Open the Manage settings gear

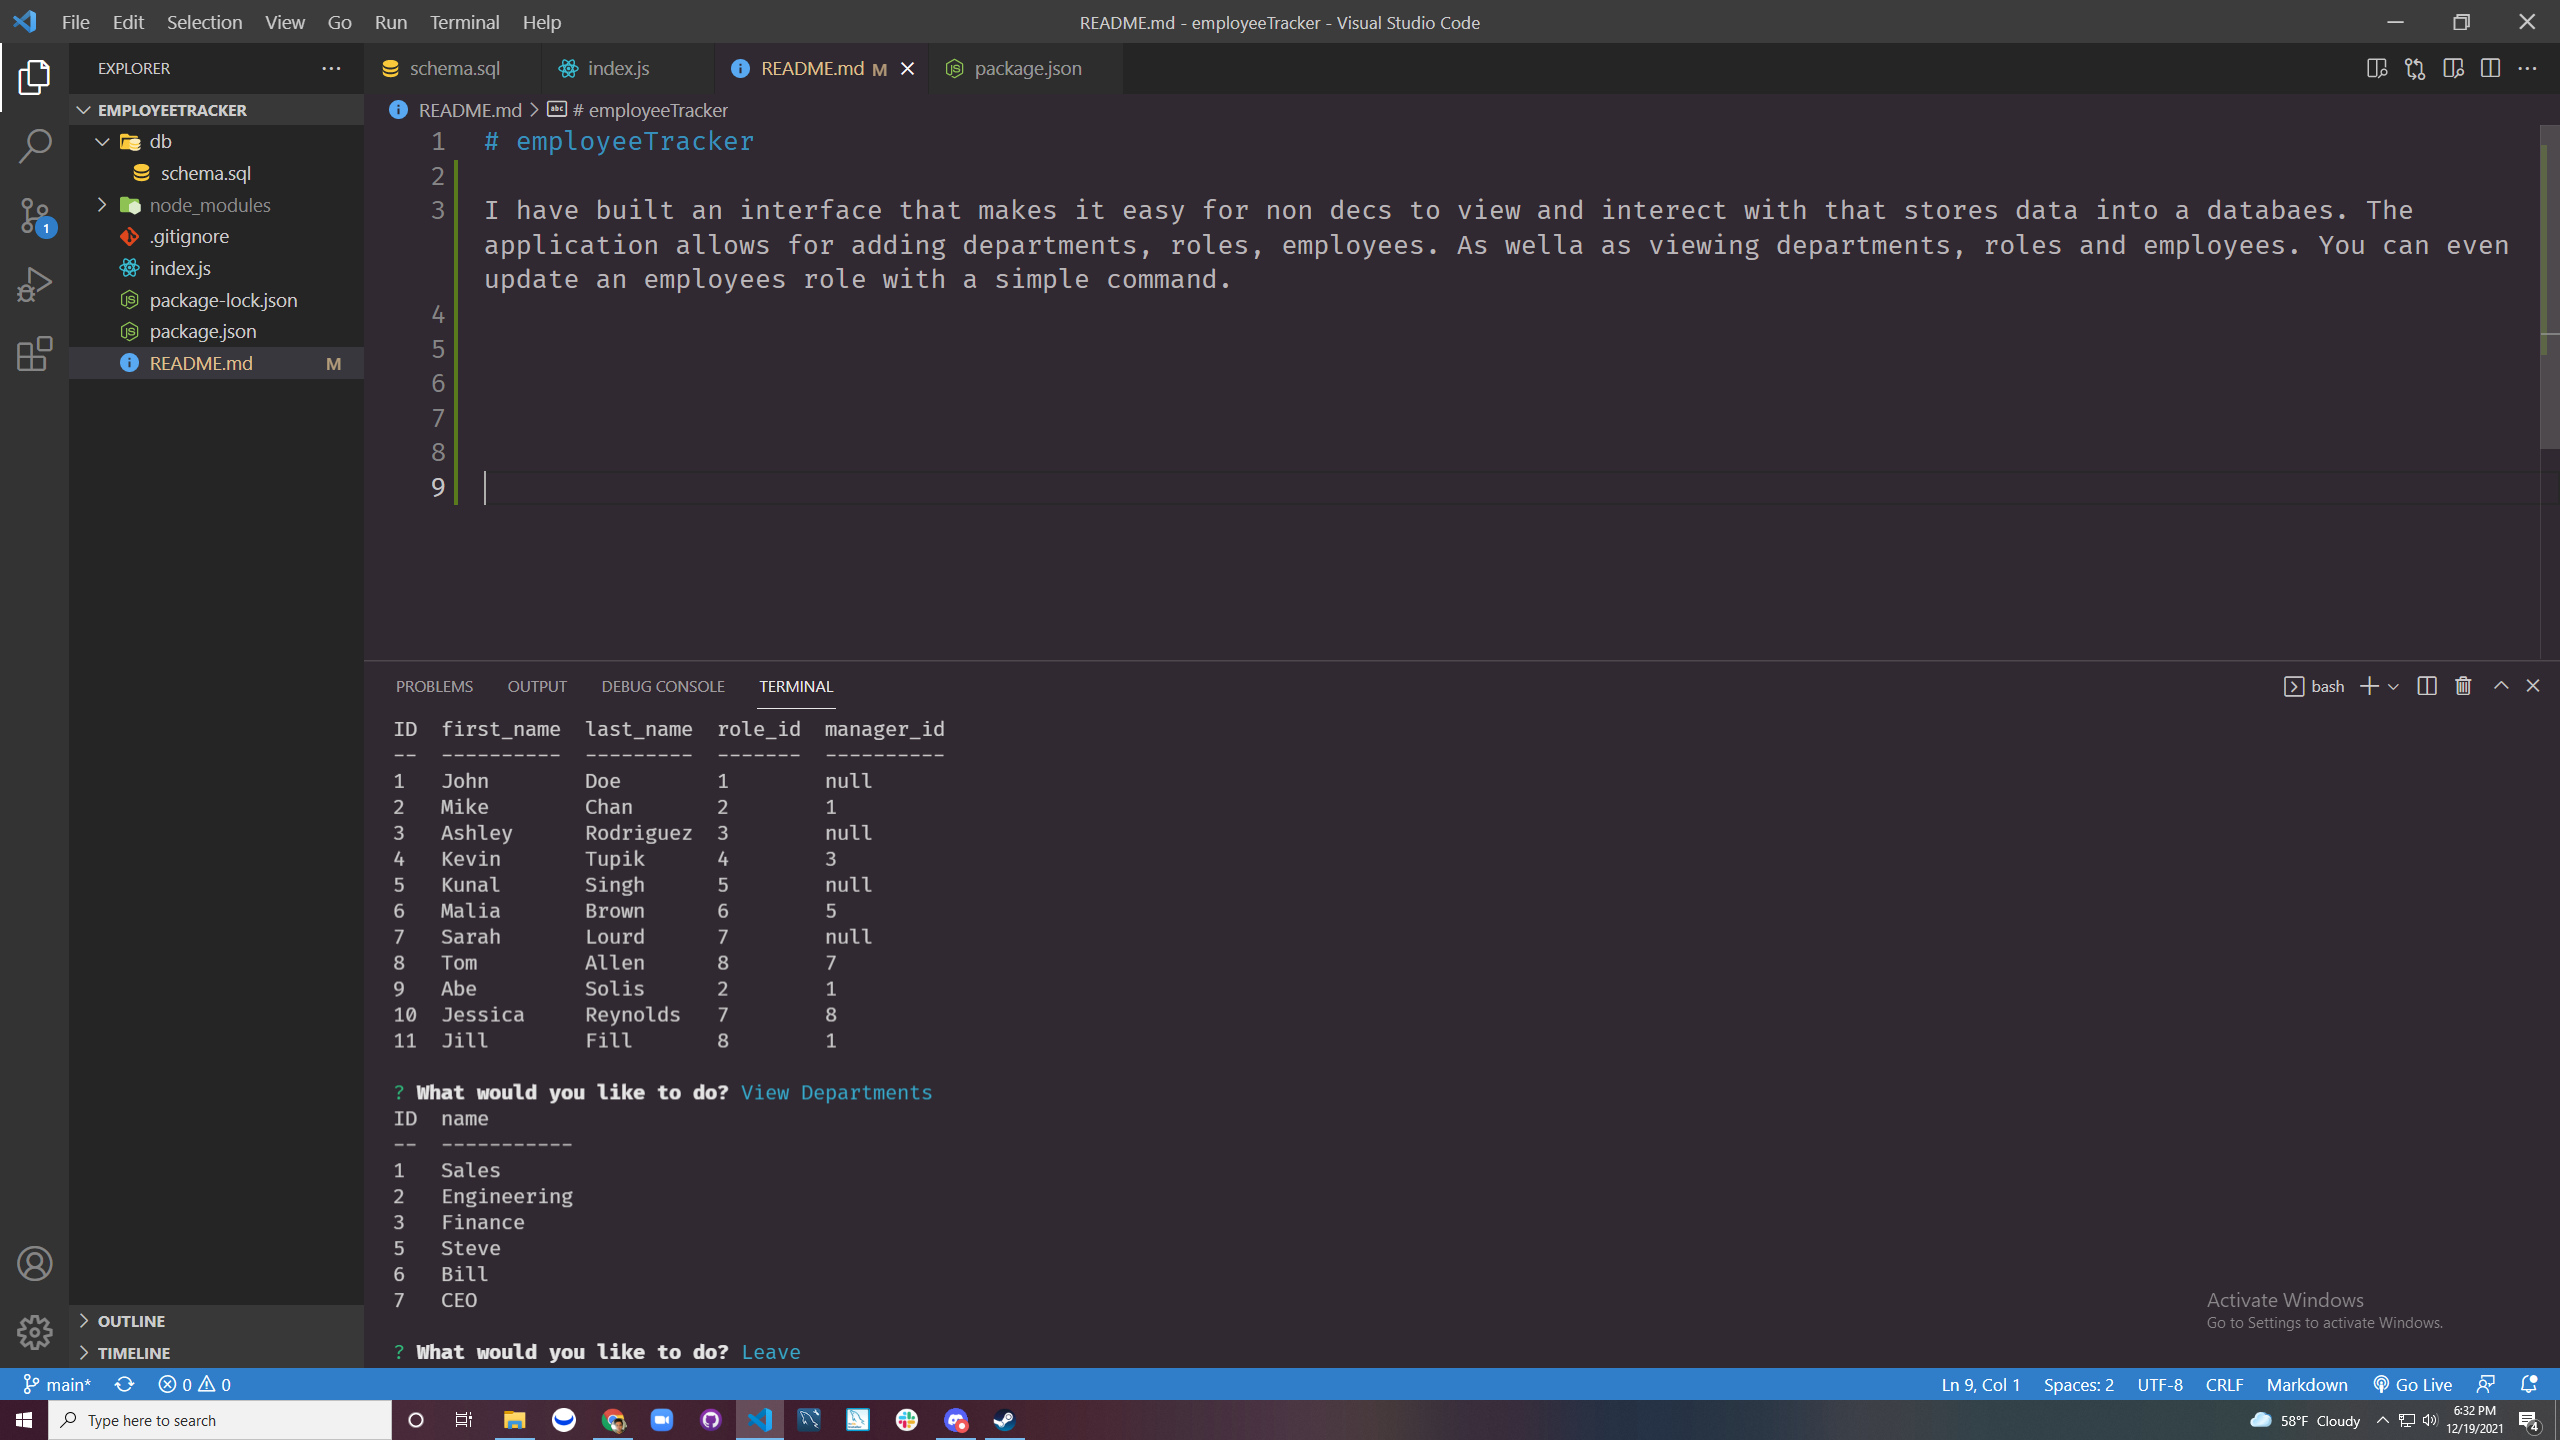click(35, 1332)
